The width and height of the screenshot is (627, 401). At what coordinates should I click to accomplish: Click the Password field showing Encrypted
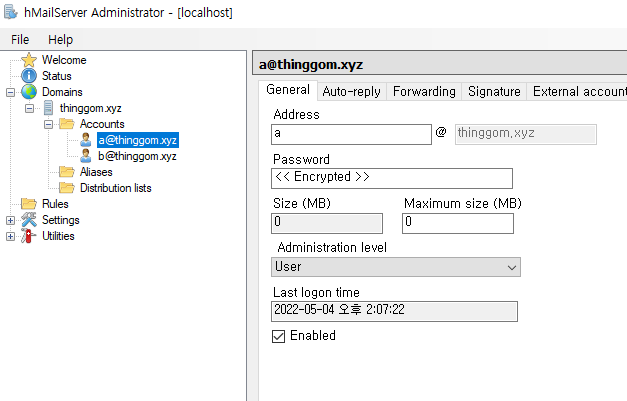392,178
